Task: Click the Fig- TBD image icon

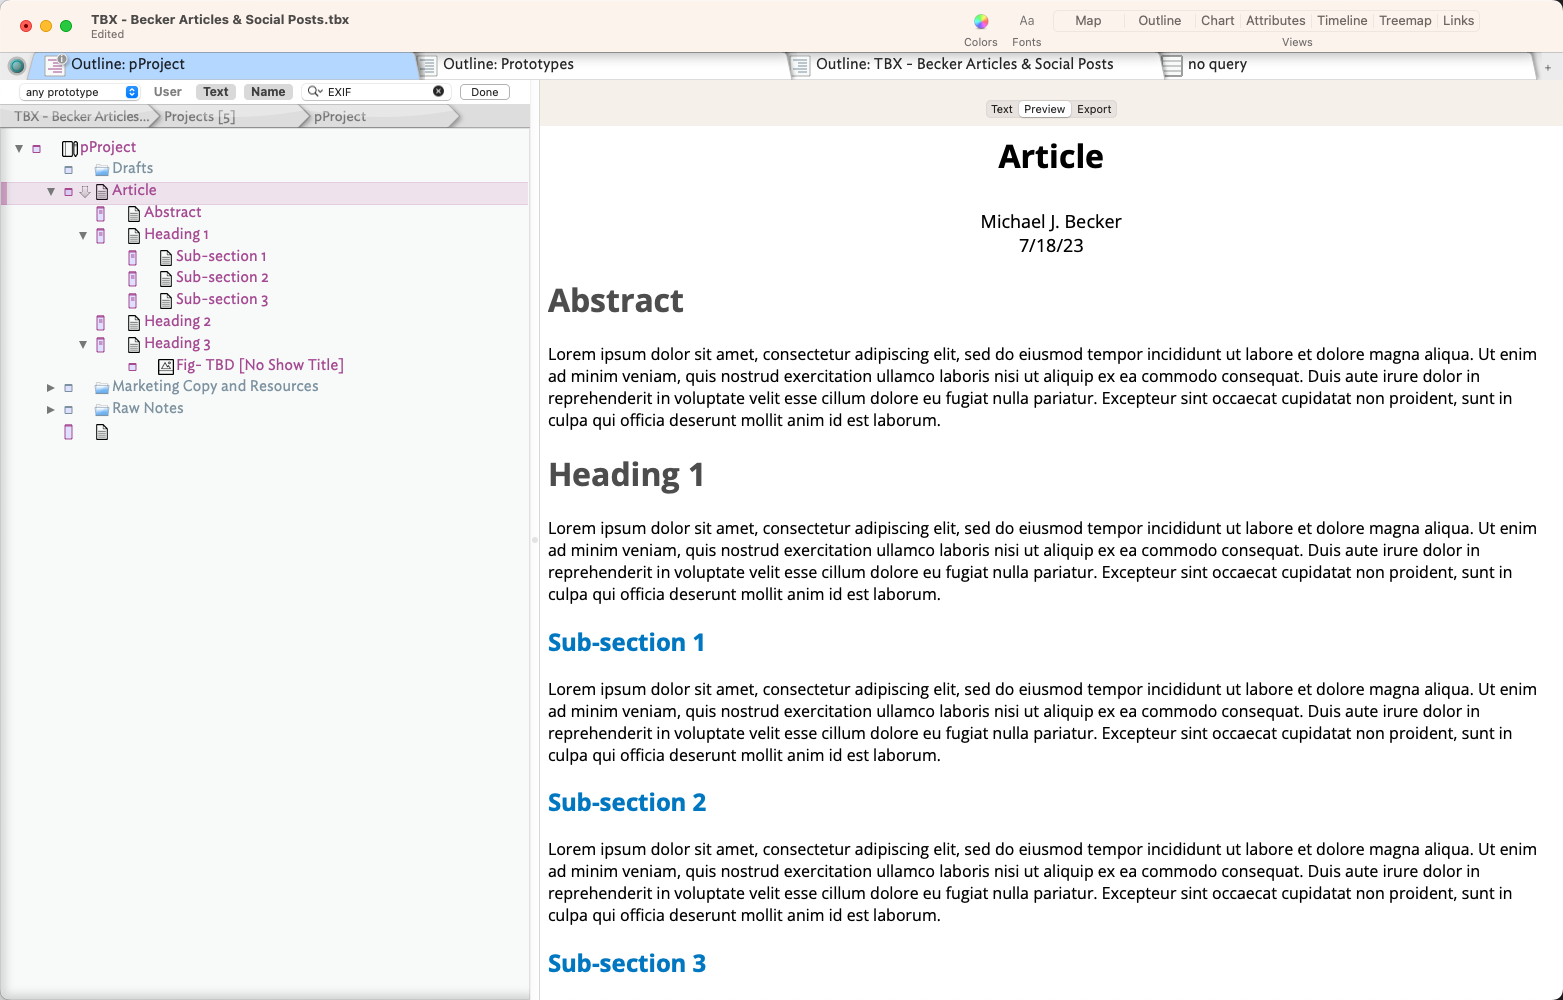Action: 166,366
